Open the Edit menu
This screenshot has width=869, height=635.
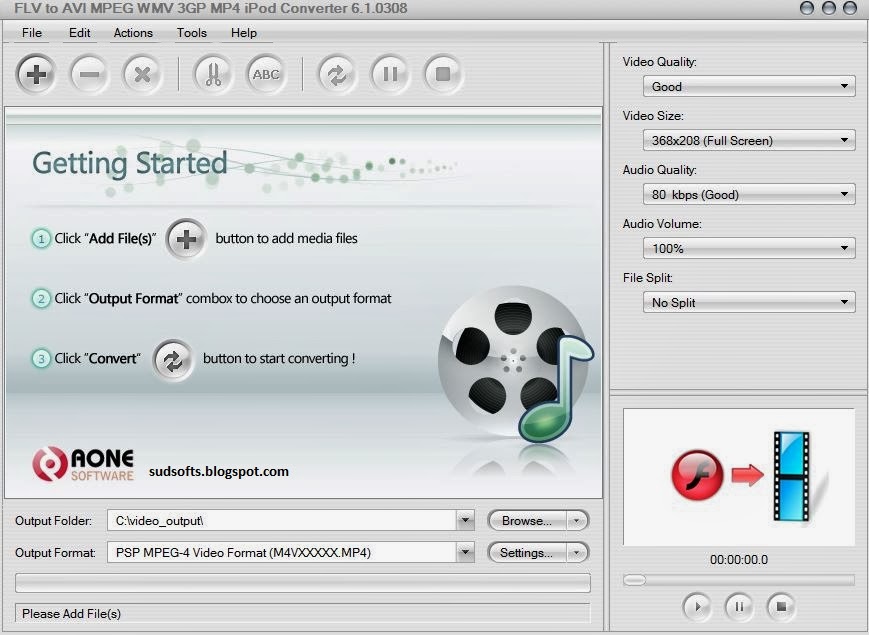point(79,33)
